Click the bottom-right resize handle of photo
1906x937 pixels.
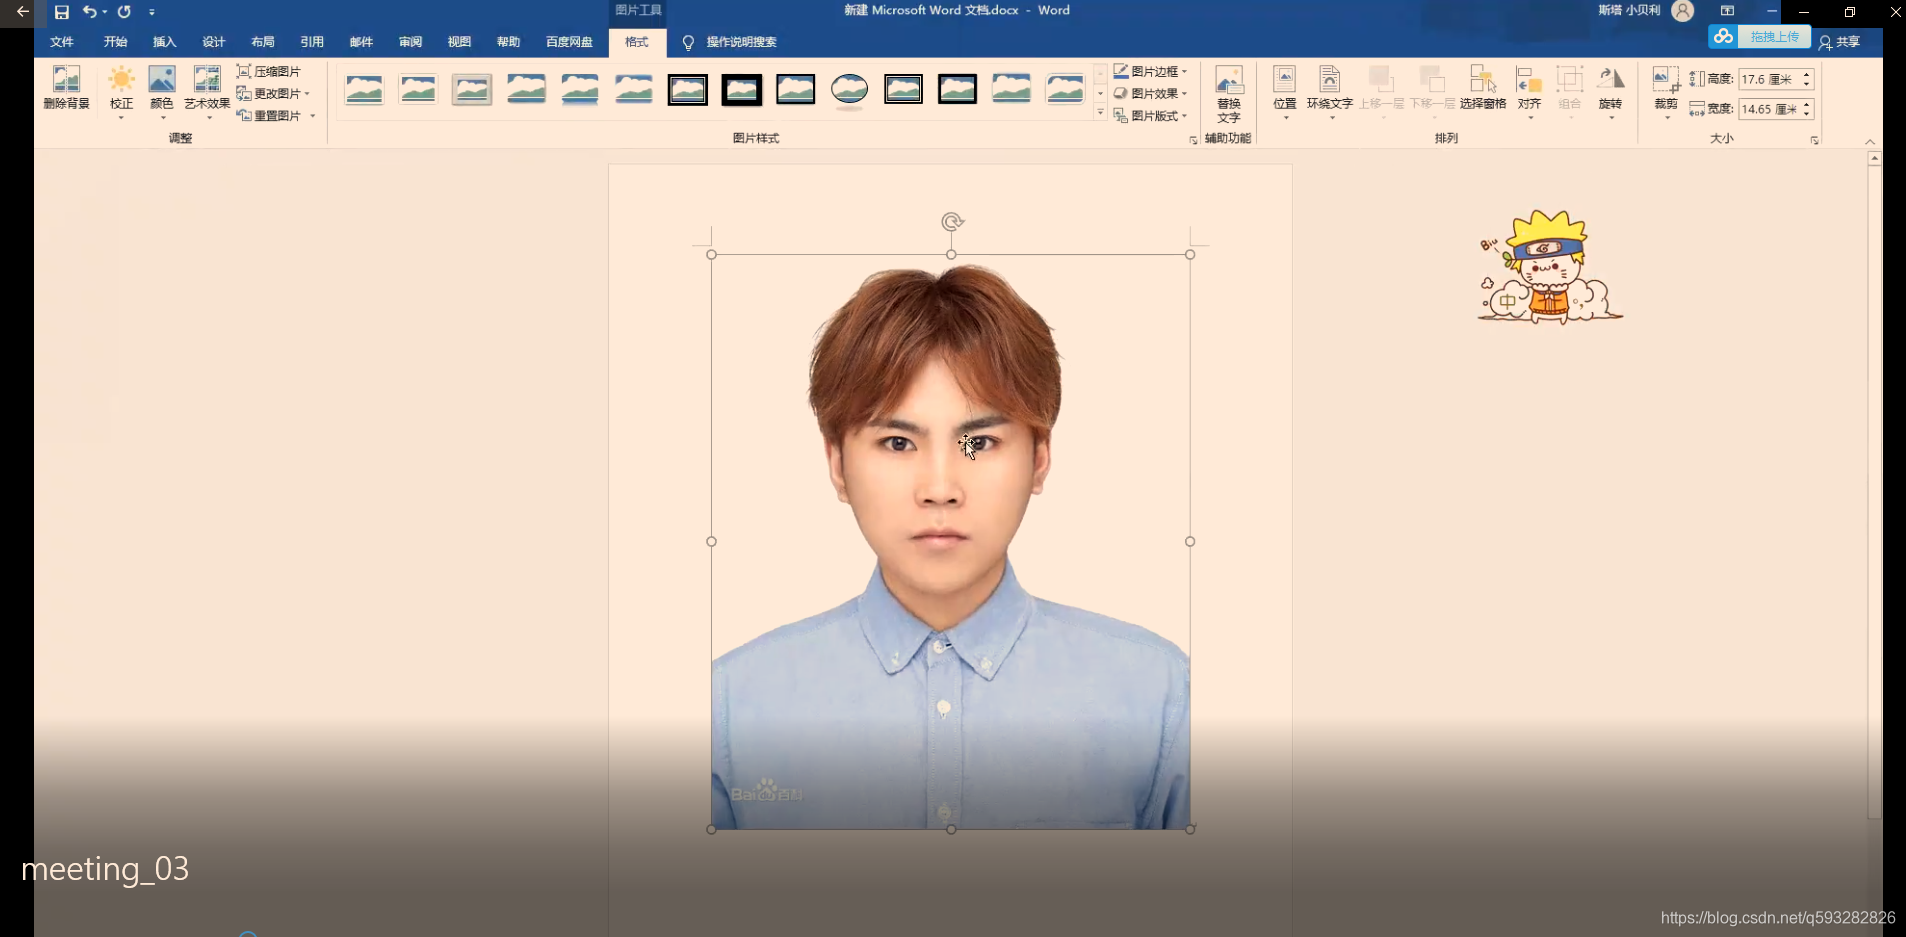click(x=1190, y=829)
